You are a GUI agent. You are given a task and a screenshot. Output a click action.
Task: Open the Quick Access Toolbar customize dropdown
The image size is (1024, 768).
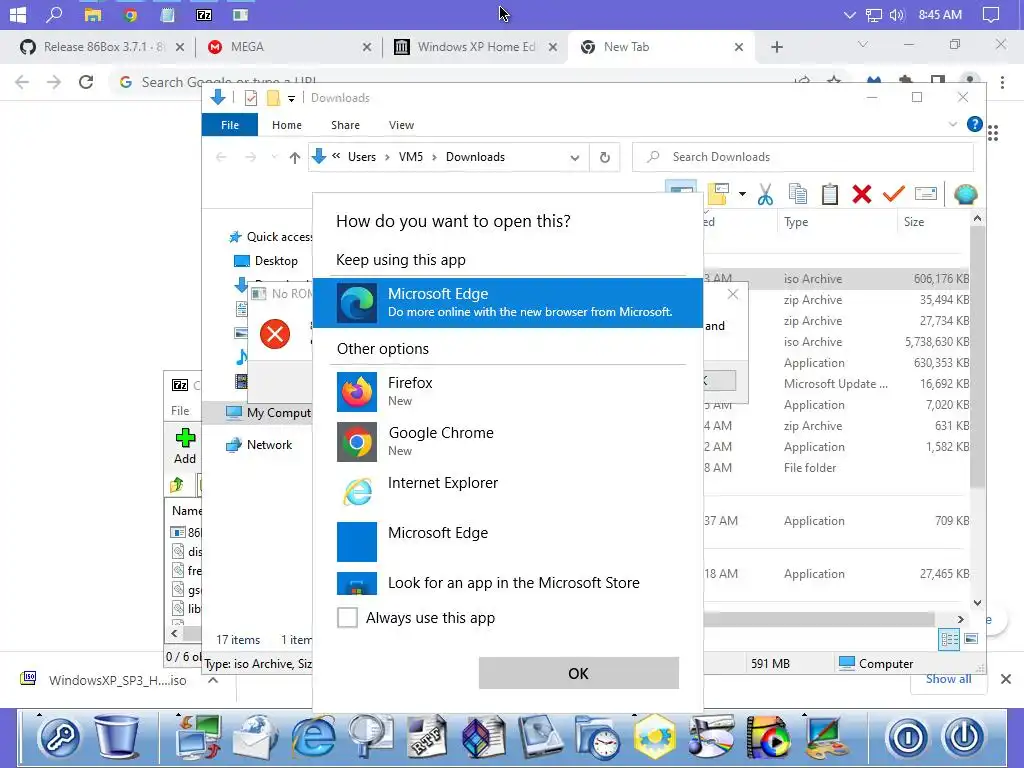(x=291, y=99)
